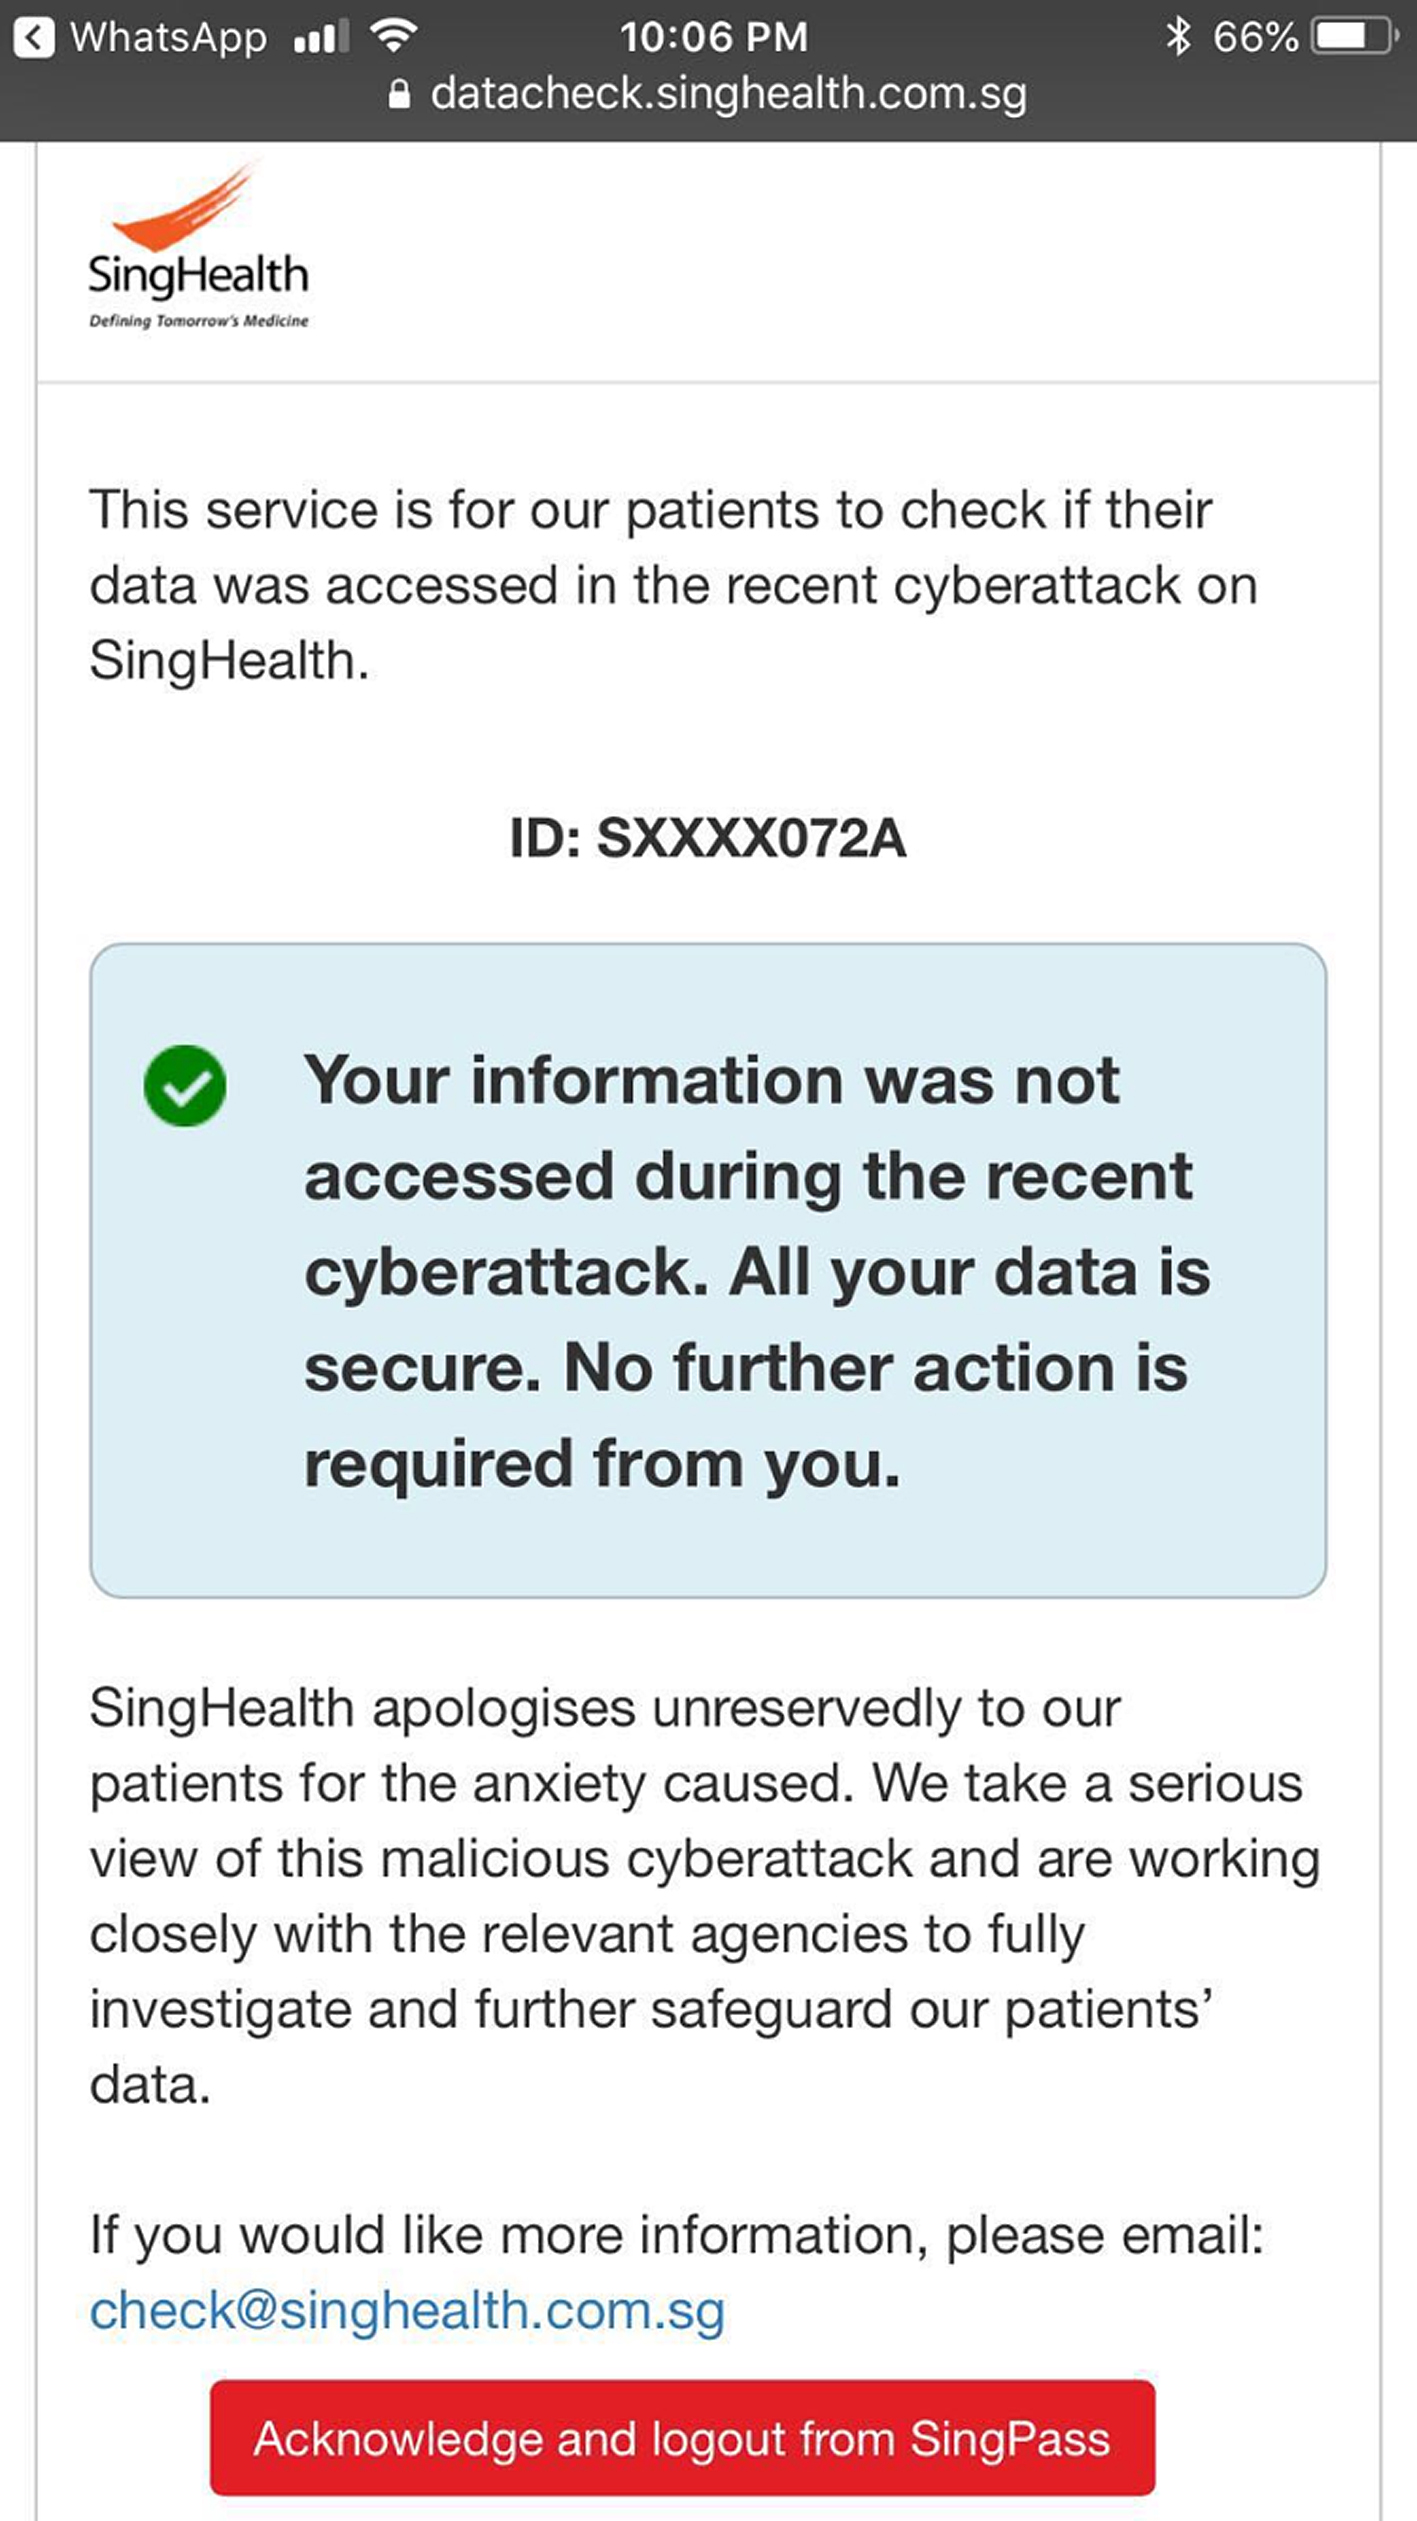Tap the Bluetooth status icon
This screenshot has height=2521, width=1417.
(x=1178, y=37)
